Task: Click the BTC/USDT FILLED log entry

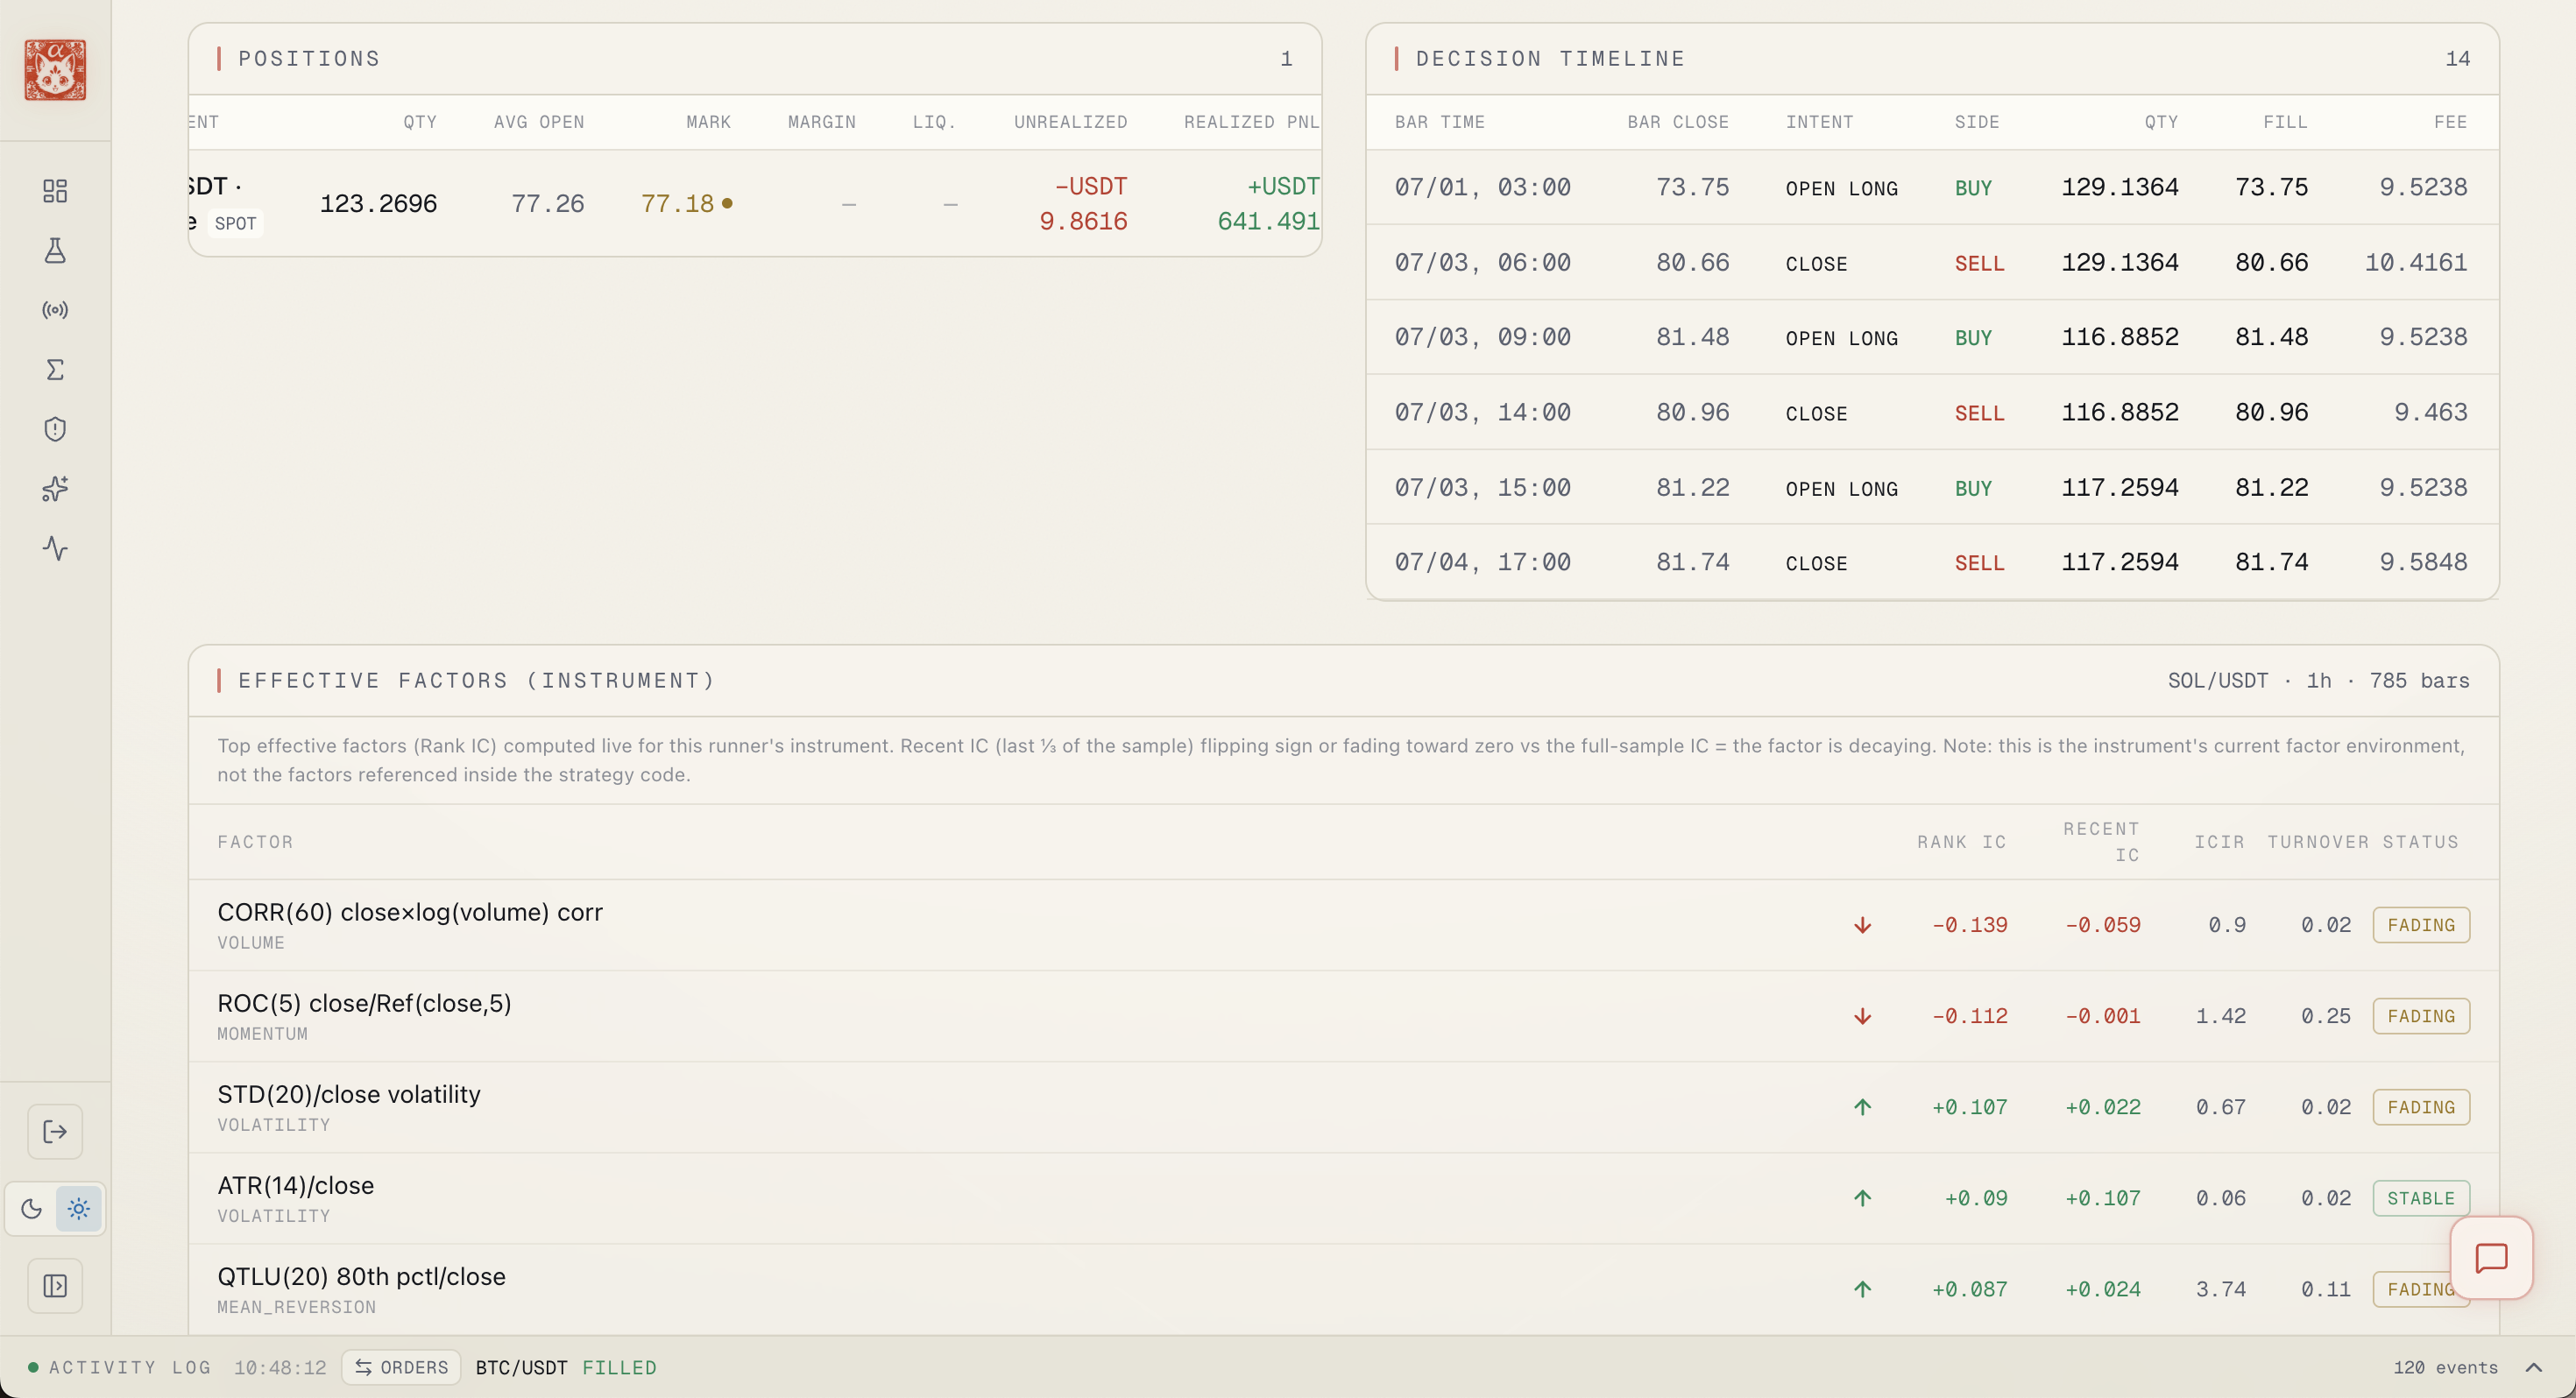Action: pyautogui.click(x=566, y=1367)
